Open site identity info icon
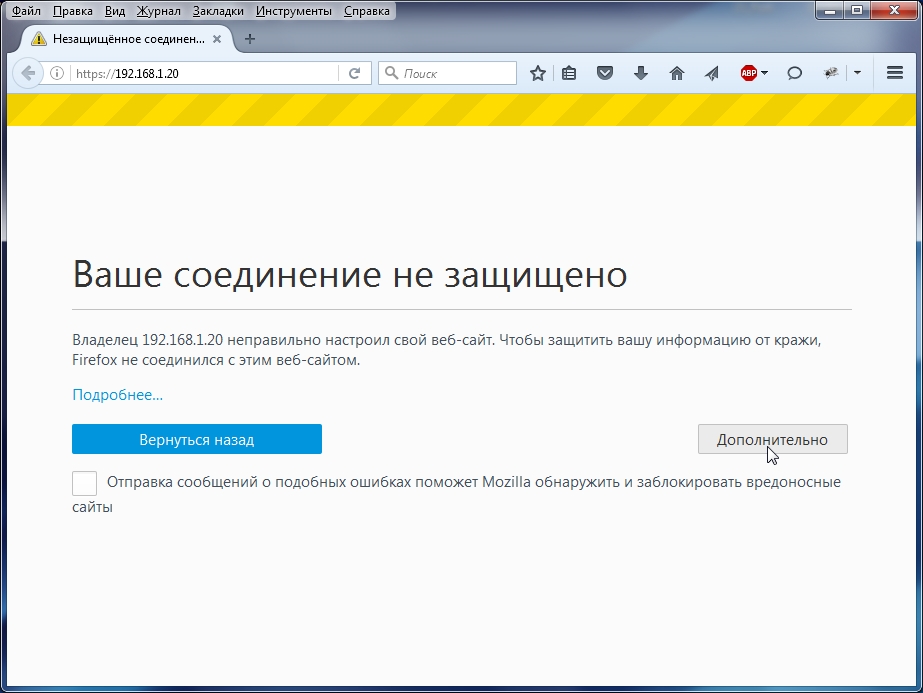The width and height of the screenshot is (923, 693). pyautogui.click(x=57, y=74)
